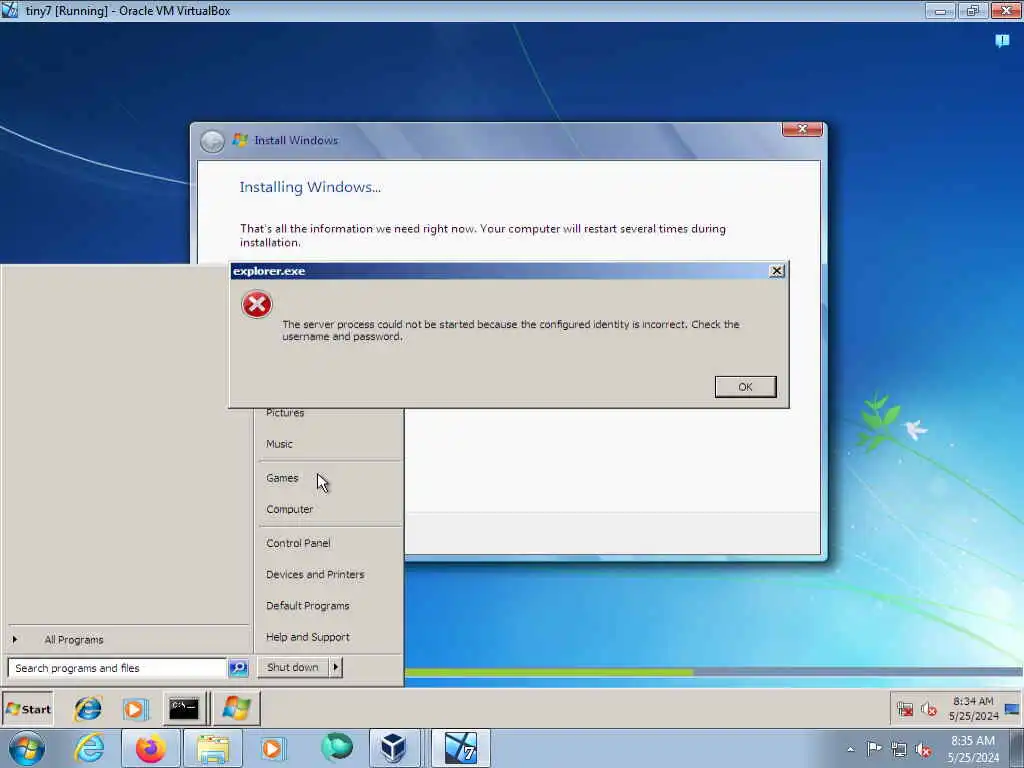Close the Install Windows window
Screen dimensions: 1024x768
802,129
